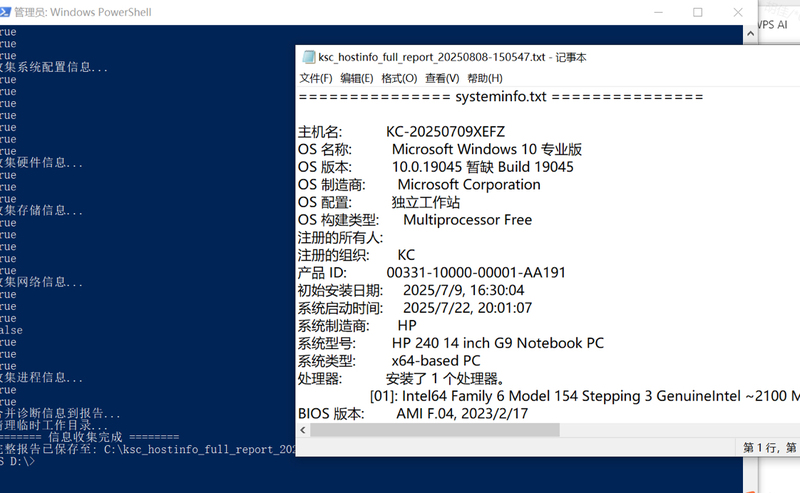
Task: Click the alse output line in PowerShell
Action: point(11,330)
